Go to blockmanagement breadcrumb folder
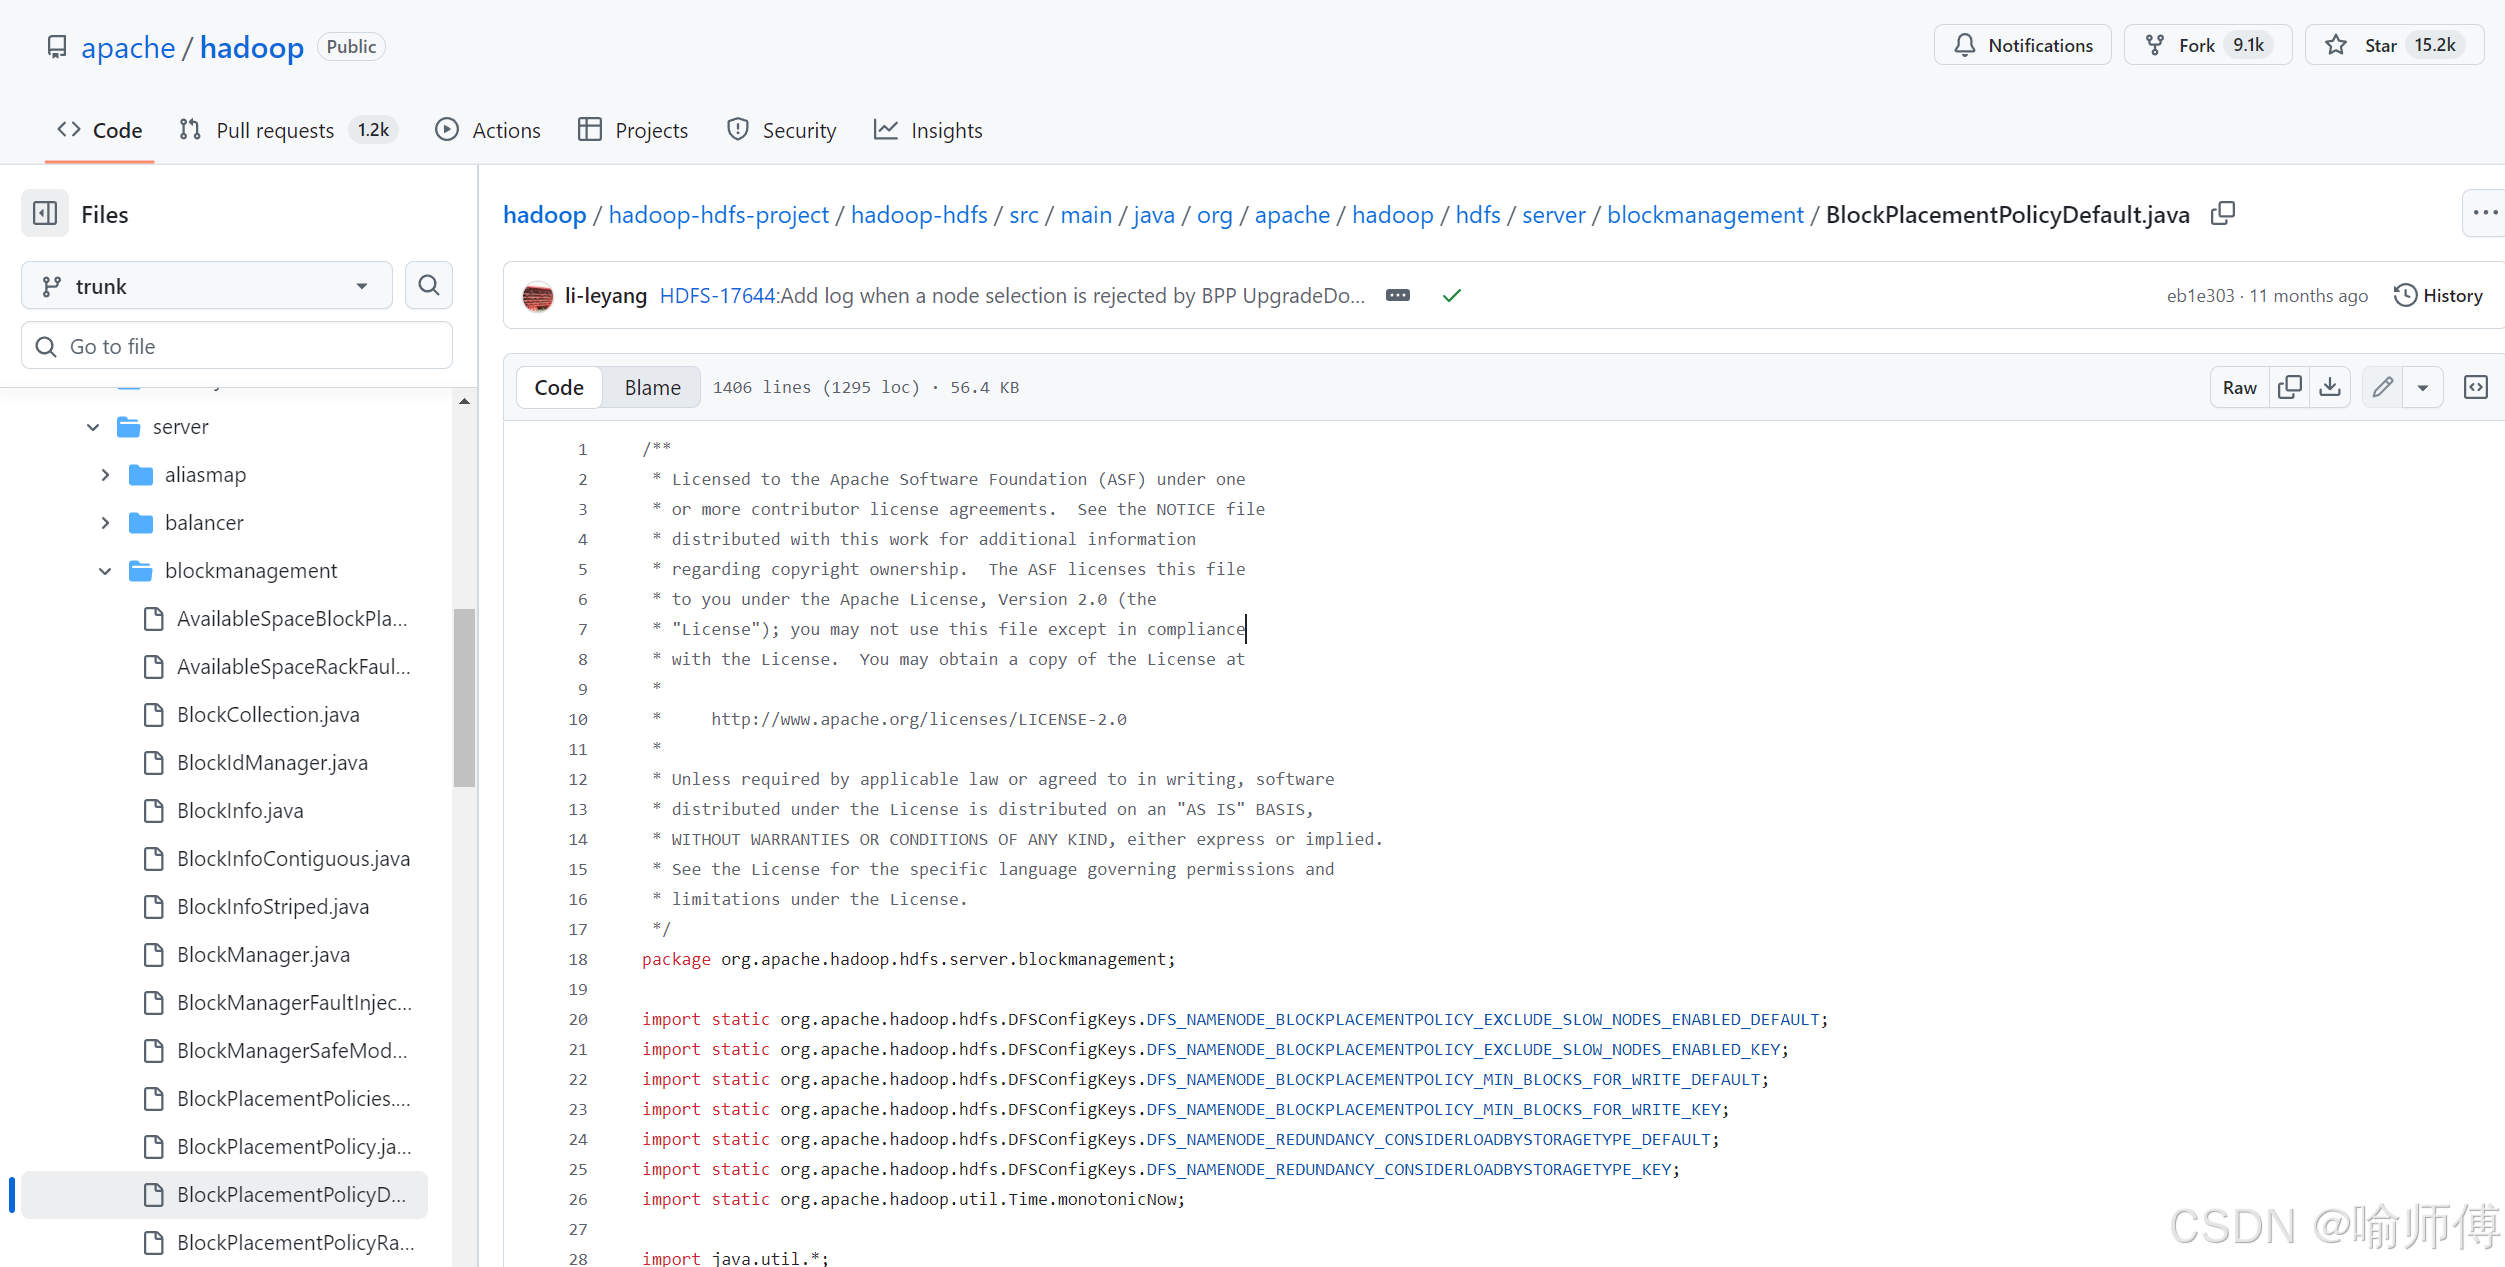 coord(1705,214)
